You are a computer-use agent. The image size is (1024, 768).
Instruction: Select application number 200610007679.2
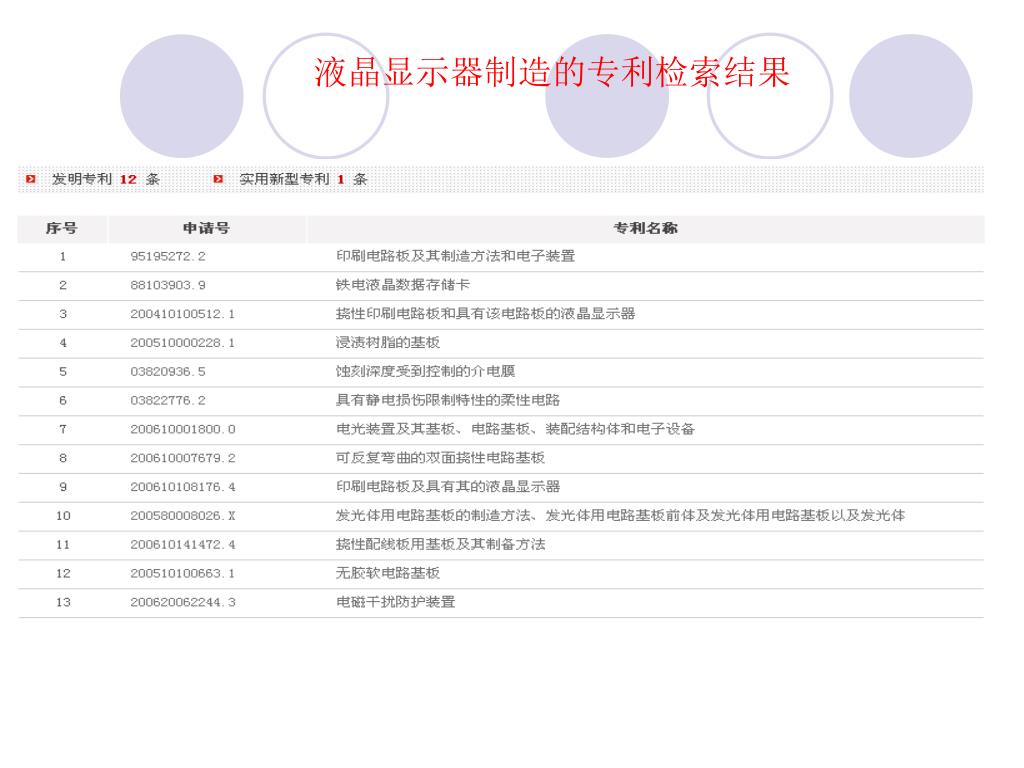click(x=183, y=458)
